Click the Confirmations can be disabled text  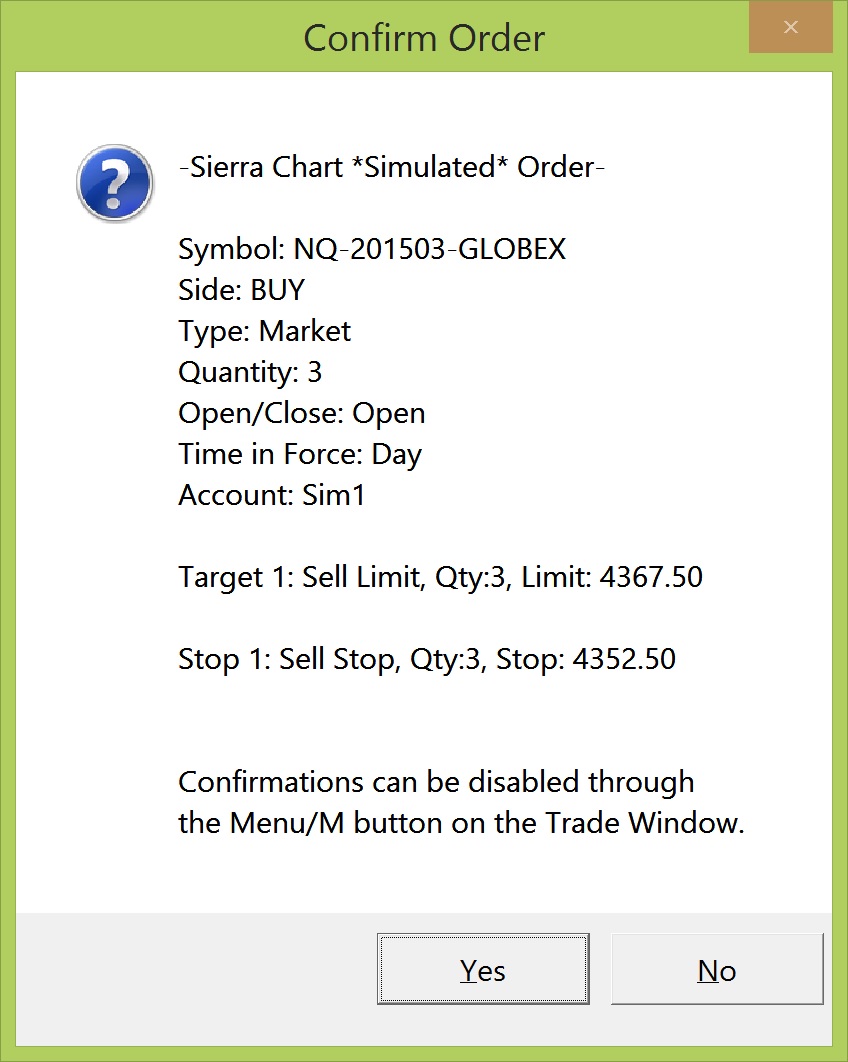tap(436, 781)
